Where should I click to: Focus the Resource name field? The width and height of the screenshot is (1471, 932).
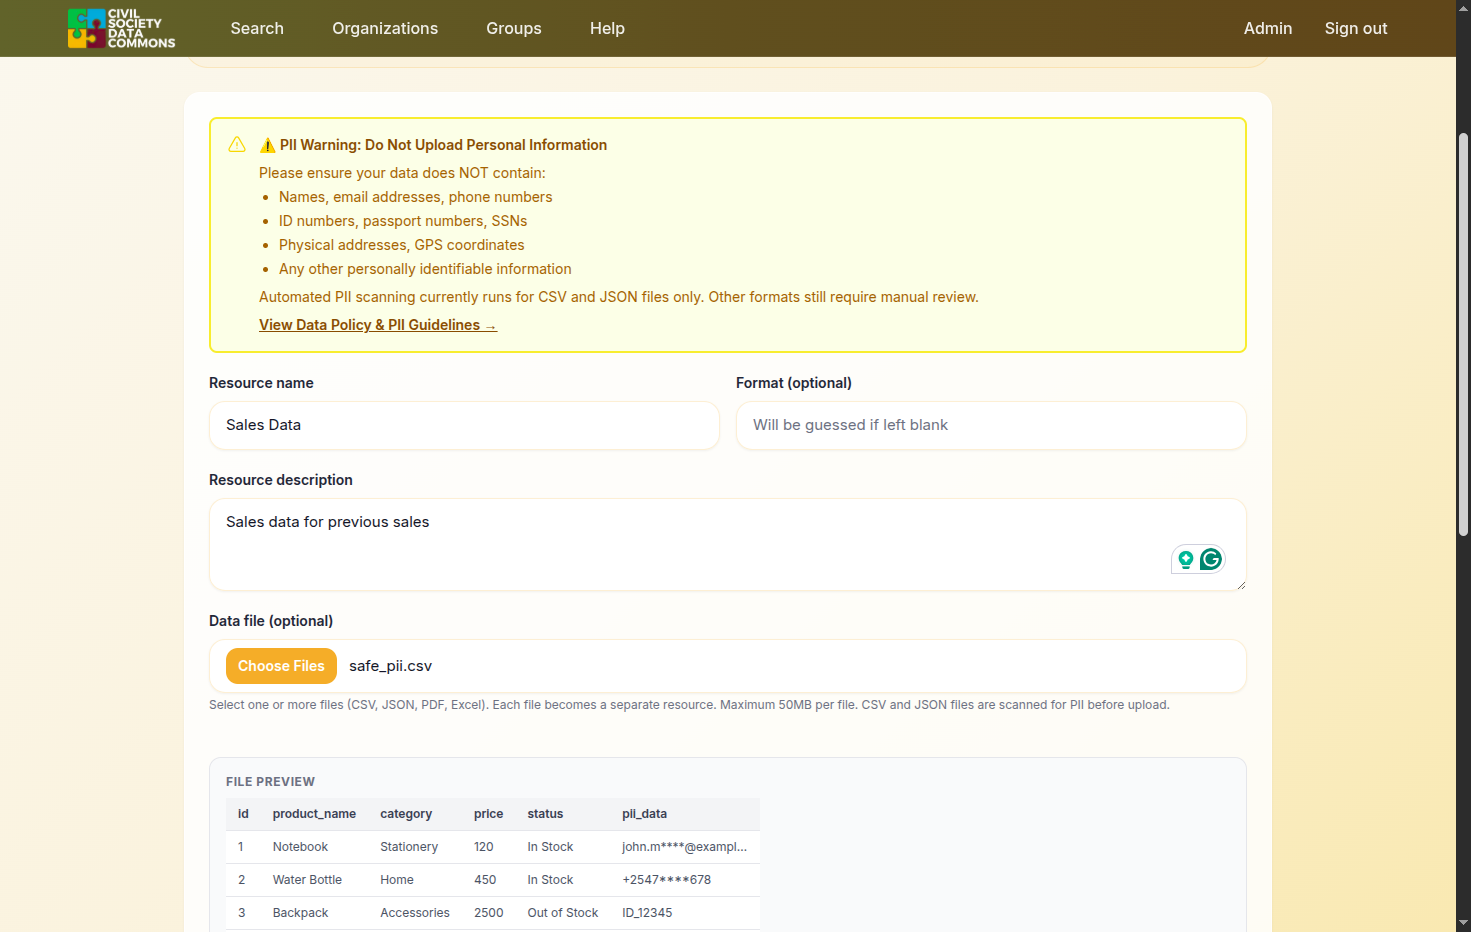[x=464, y=425]
